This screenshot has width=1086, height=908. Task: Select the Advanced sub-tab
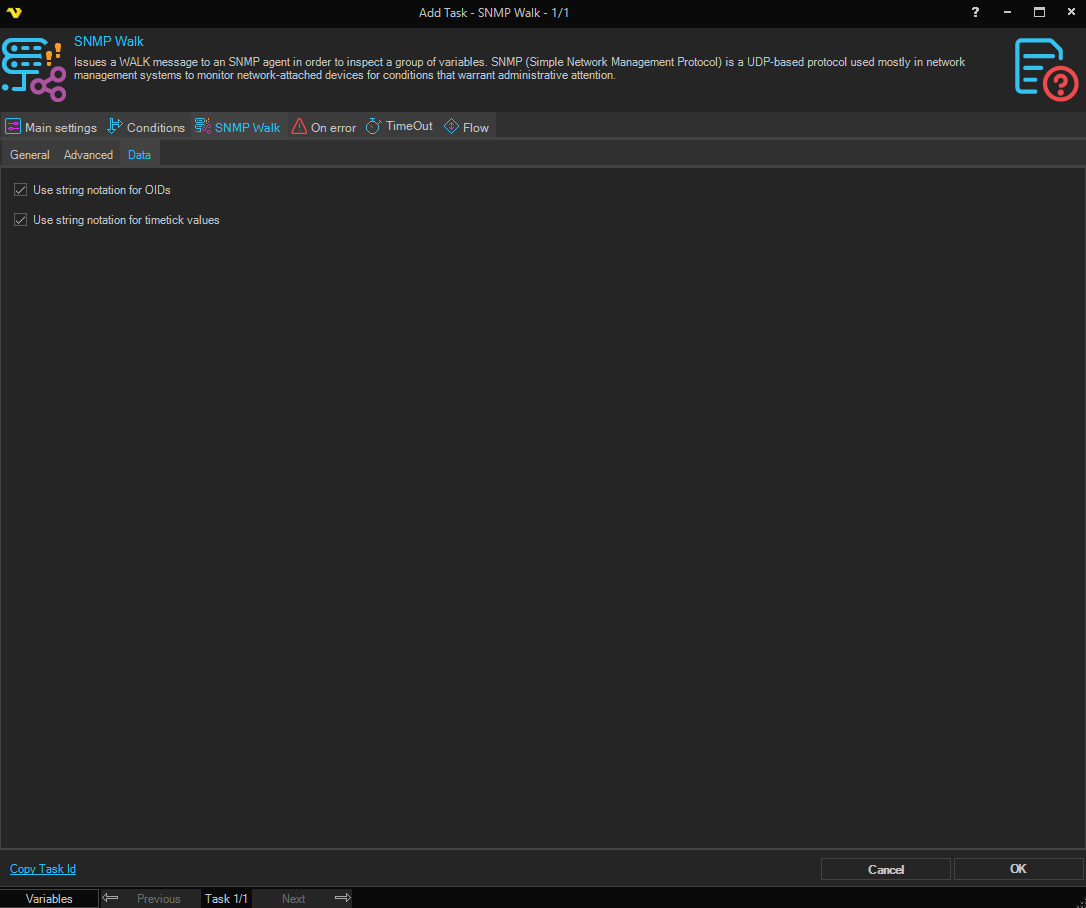pyautogui.click(x=88, y=155)
